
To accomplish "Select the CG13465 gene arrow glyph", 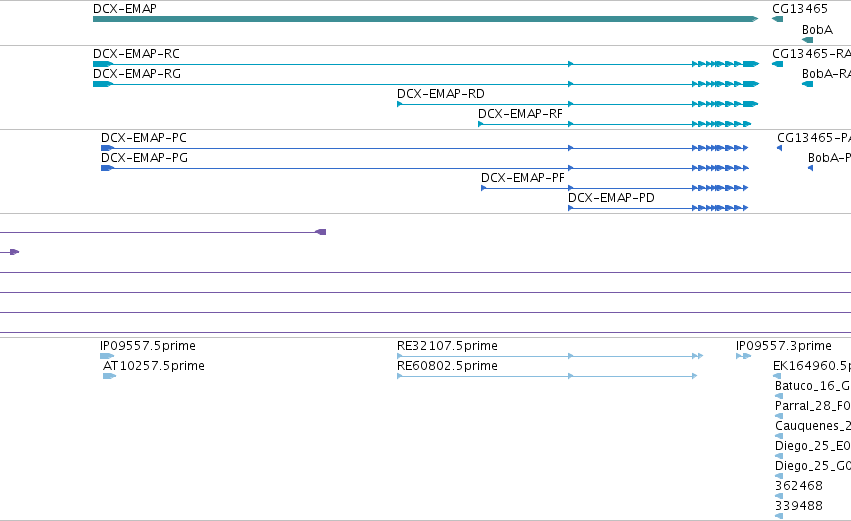I will [777, 19].
